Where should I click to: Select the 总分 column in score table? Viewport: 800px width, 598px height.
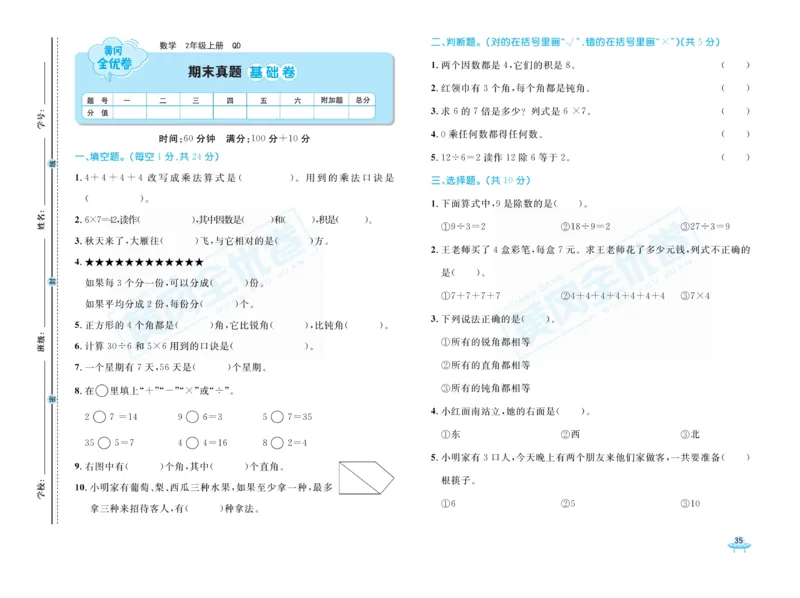pos(362,99)
